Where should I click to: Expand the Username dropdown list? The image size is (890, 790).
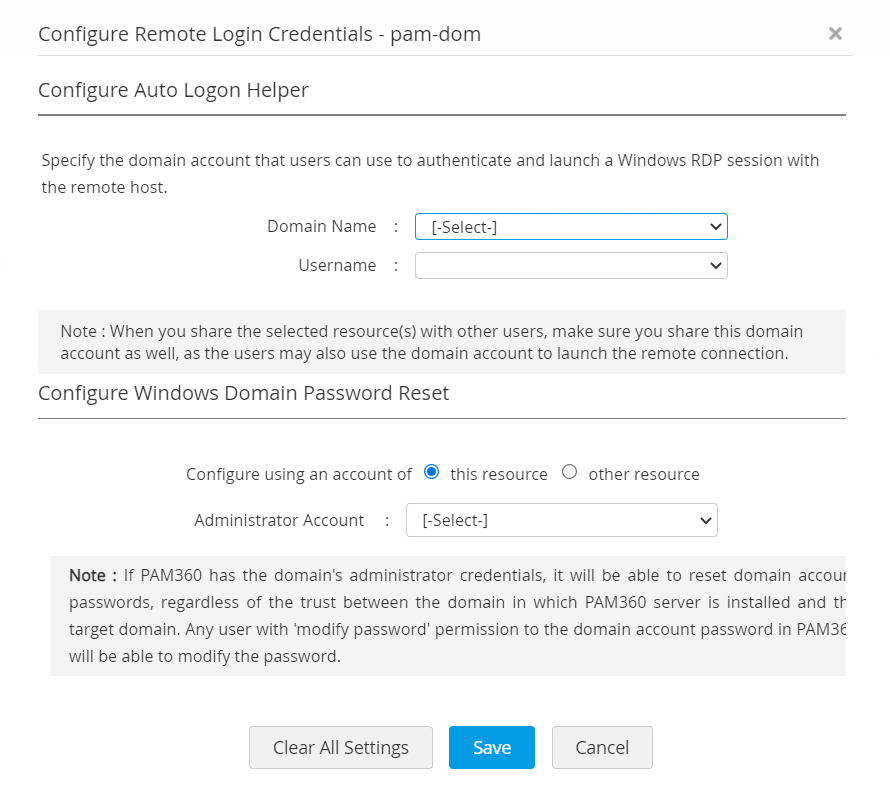[x=571, y=265]
